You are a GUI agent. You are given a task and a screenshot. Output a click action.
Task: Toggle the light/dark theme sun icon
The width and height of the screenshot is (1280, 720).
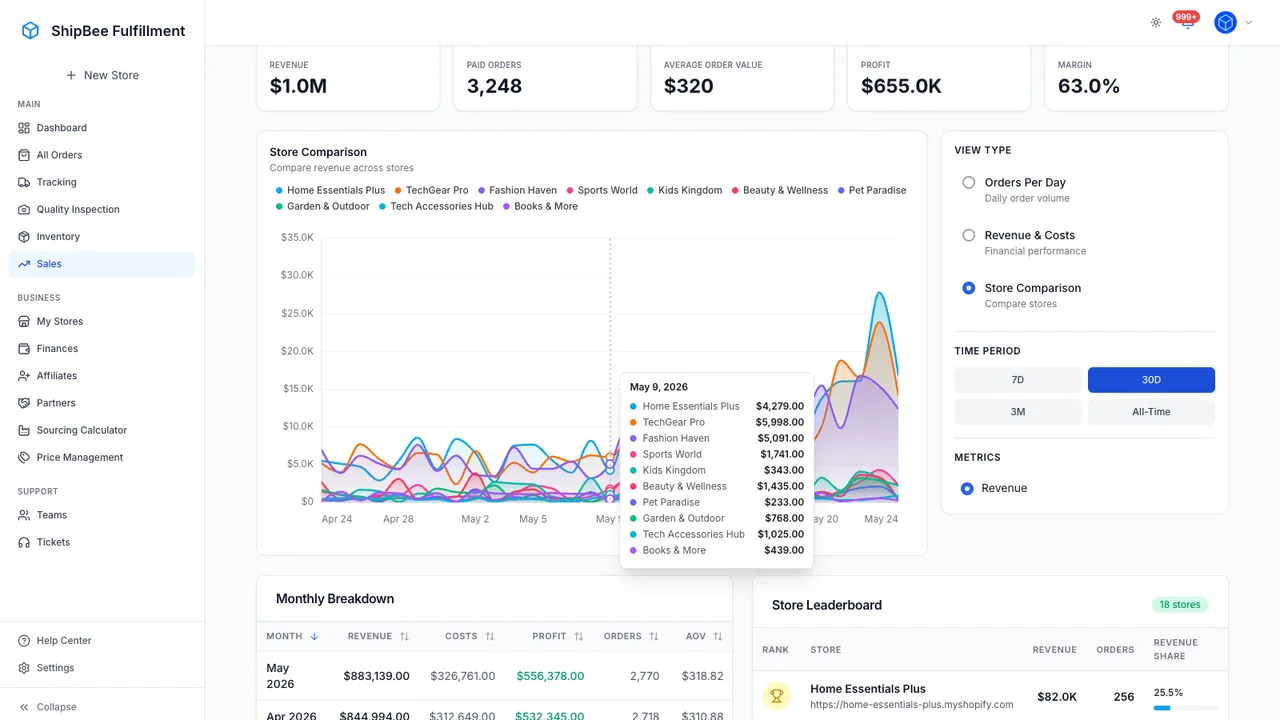tap(1156, 22)
